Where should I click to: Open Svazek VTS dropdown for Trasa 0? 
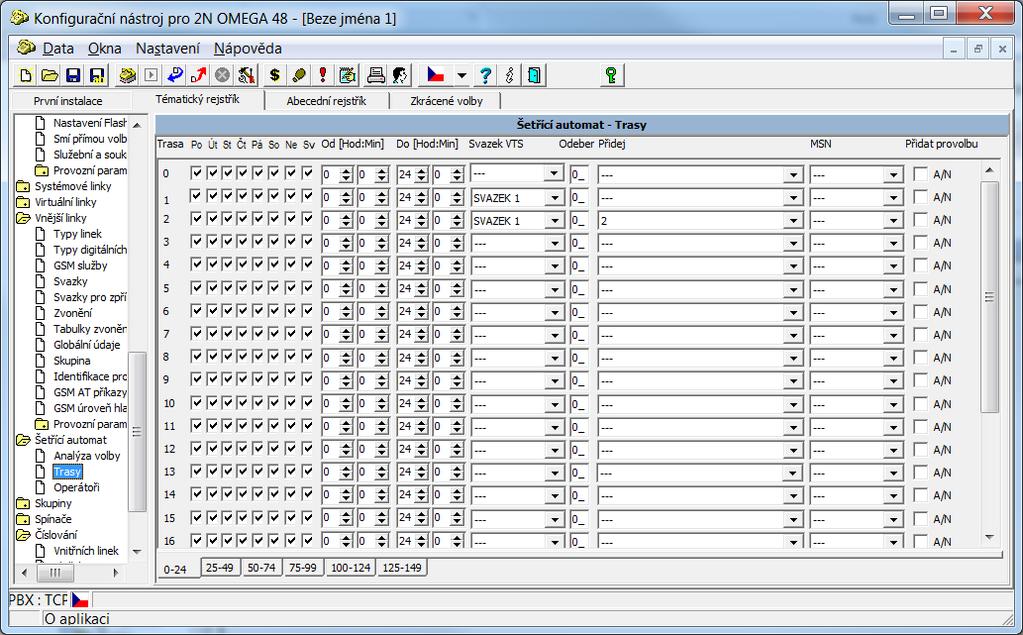click(x=554, y=174)
